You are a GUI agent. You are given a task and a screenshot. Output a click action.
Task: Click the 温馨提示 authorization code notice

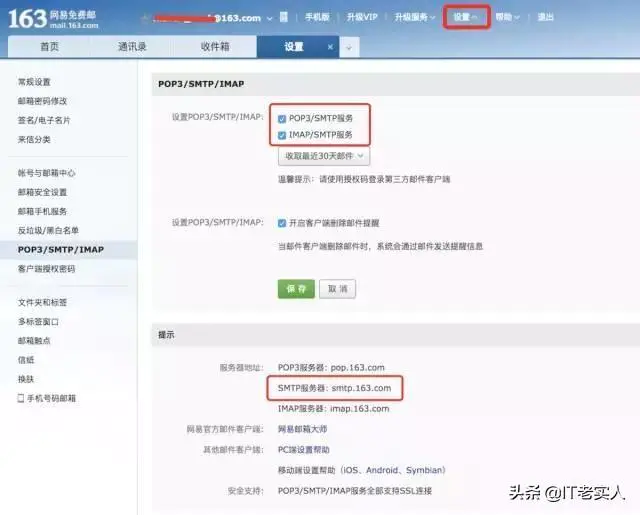click(x=364, y=179)
